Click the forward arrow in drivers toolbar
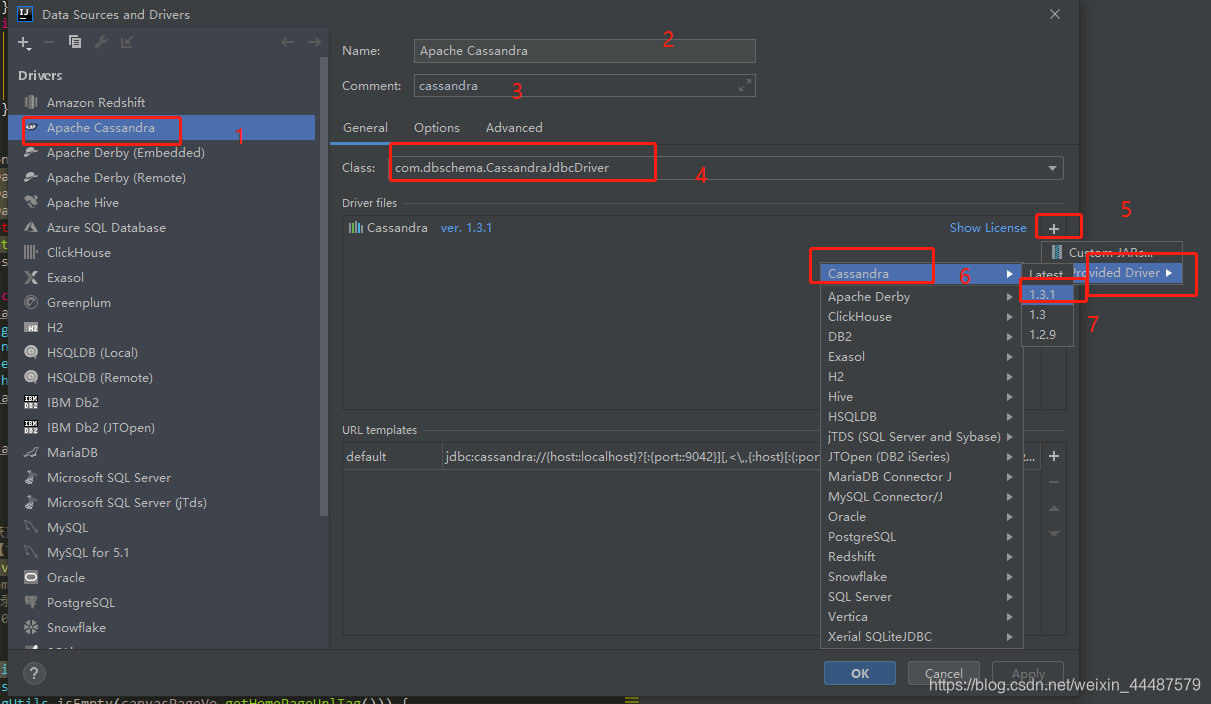Screen dimensions: 1211x704 tap(314, 42)
